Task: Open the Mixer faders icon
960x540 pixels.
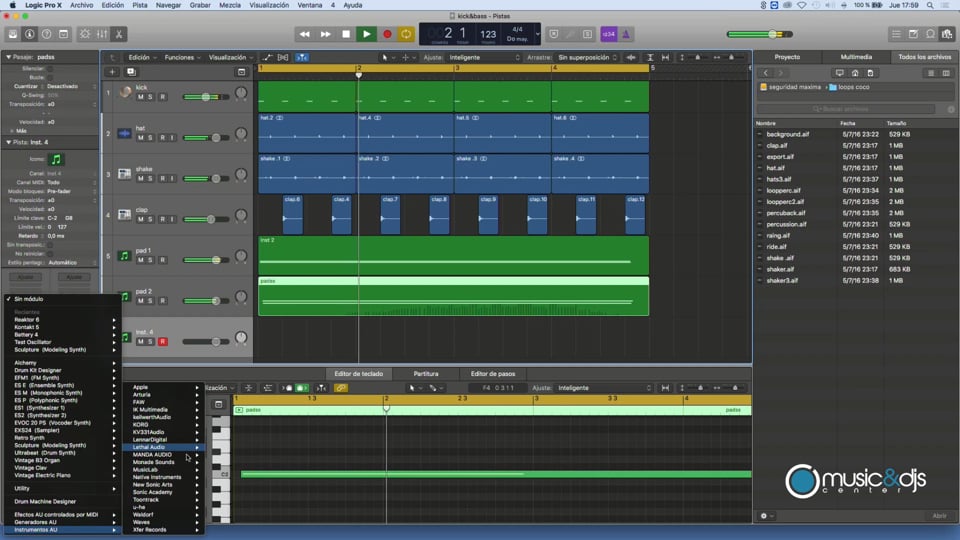Action: tap(102, 34)
